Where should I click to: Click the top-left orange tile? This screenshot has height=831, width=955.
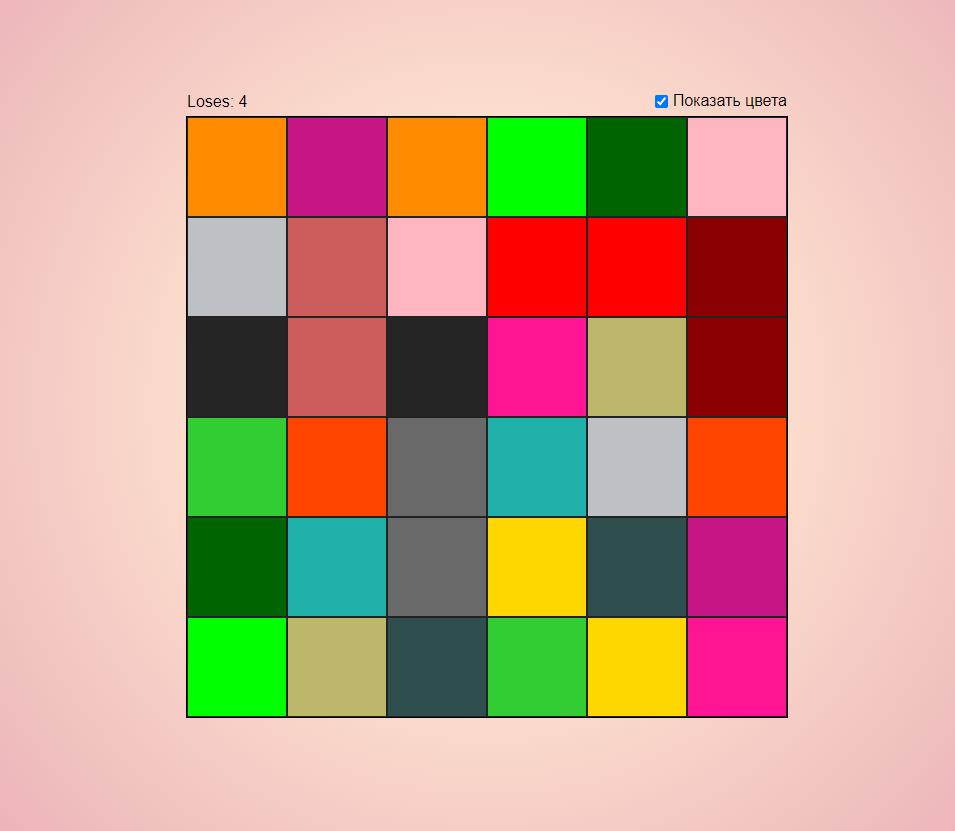tap(236, 166)
